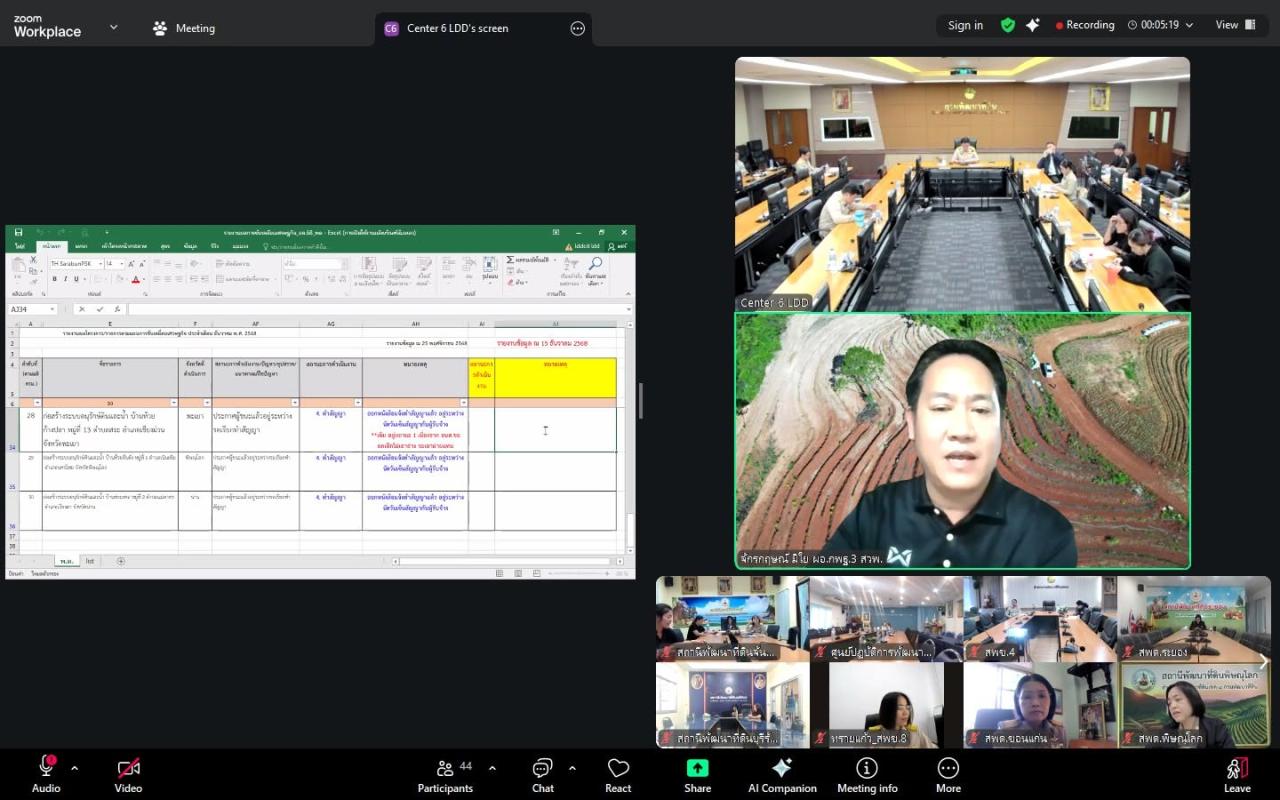The height and width of the screenshot is (800, 1280).
Task: Open the Excel font name dropdown
Action: click(100, 264)
